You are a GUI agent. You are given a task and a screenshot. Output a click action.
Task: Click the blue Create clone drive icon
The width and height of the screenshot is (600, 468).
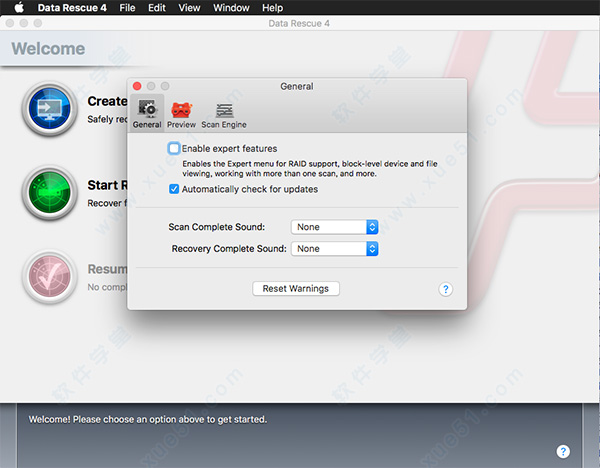pyautogui.click(x=50, y=108)
